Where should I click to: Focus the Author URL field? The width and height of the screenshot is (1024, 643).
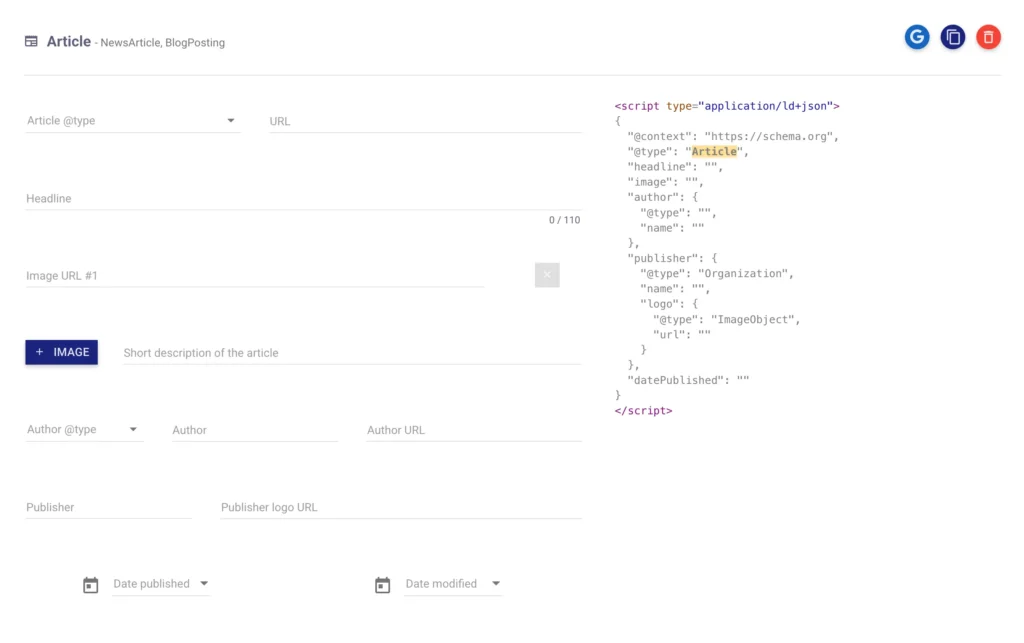point(474,430)
